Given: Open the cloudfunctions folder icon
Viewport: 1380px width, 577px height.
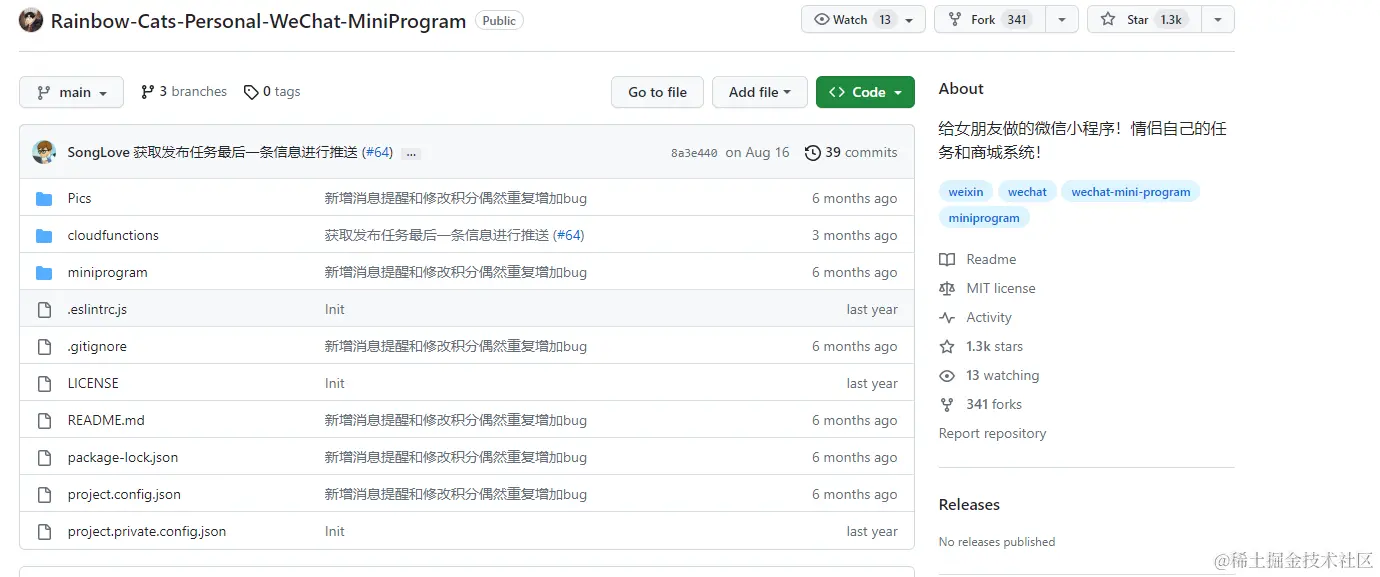Looking at the screenshot, I should pos(44,236).
